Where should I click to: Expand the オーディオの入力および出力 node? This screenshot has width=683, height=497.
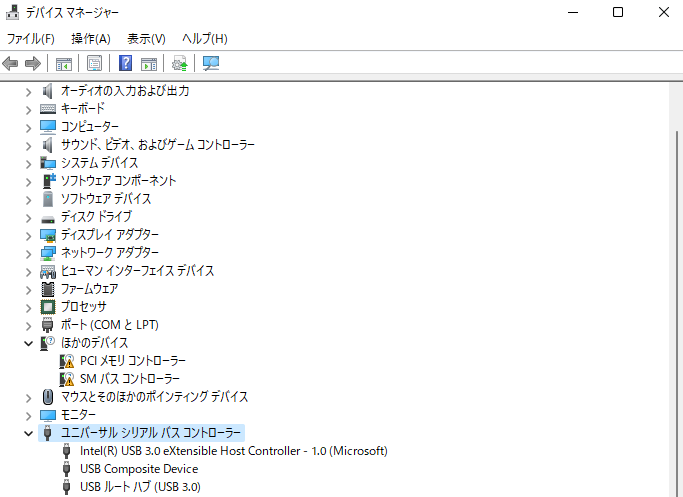tap(28, 92)
